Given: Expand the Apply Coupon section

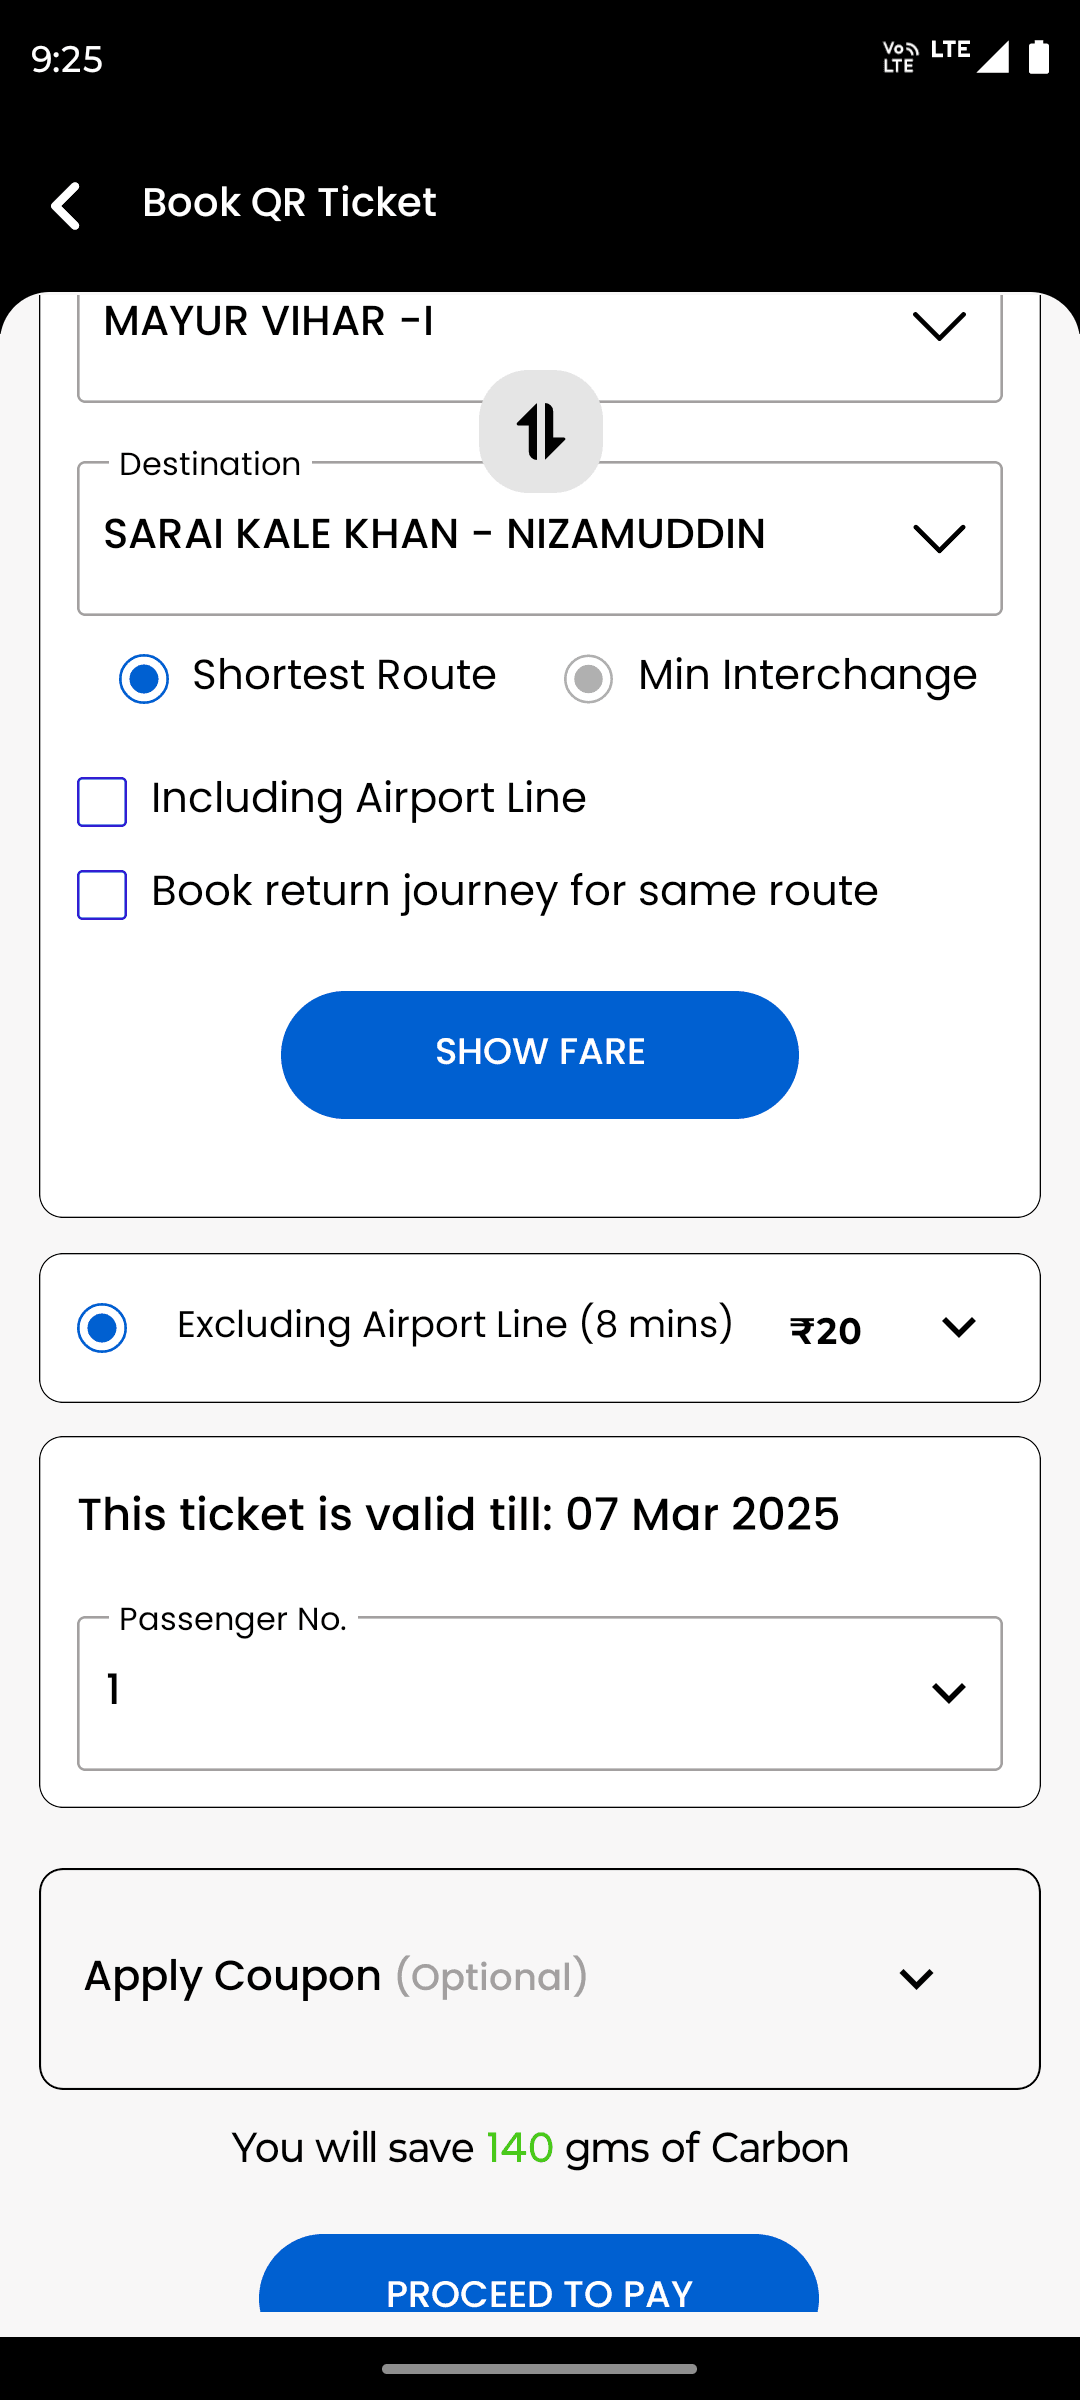Looking at the screenshot, I should (540, 1978).
